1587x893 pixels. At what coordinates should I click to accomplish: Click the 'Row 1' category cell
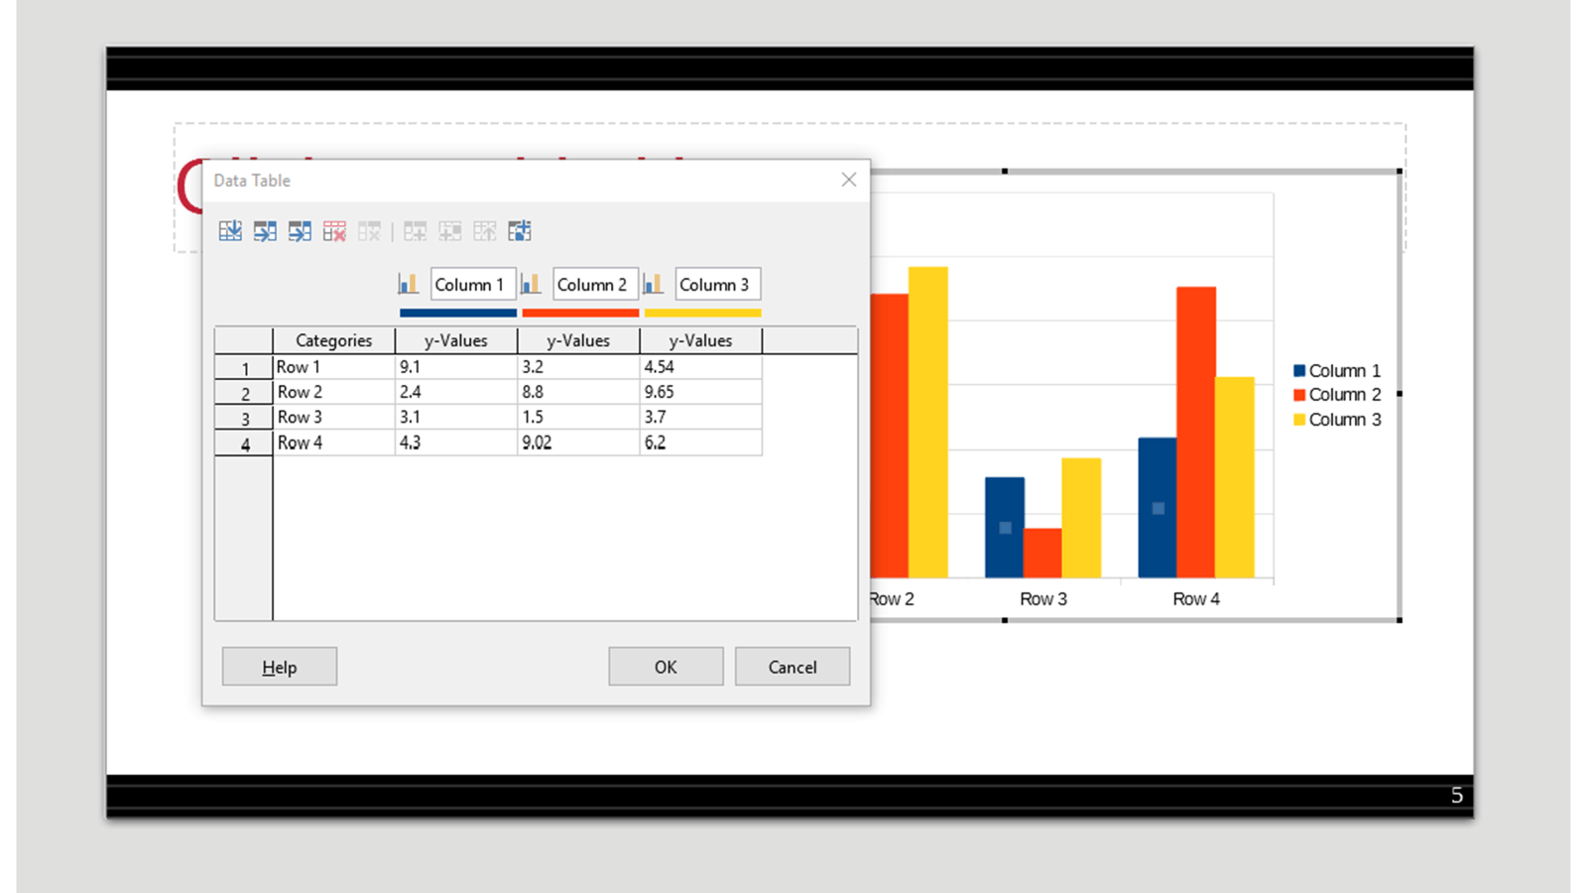pyautogui.click(x=334, y=367)
